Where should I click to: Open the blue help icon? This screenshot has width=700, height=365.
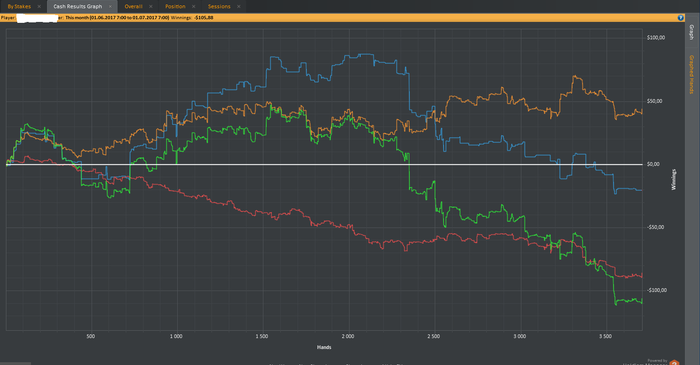680,18
